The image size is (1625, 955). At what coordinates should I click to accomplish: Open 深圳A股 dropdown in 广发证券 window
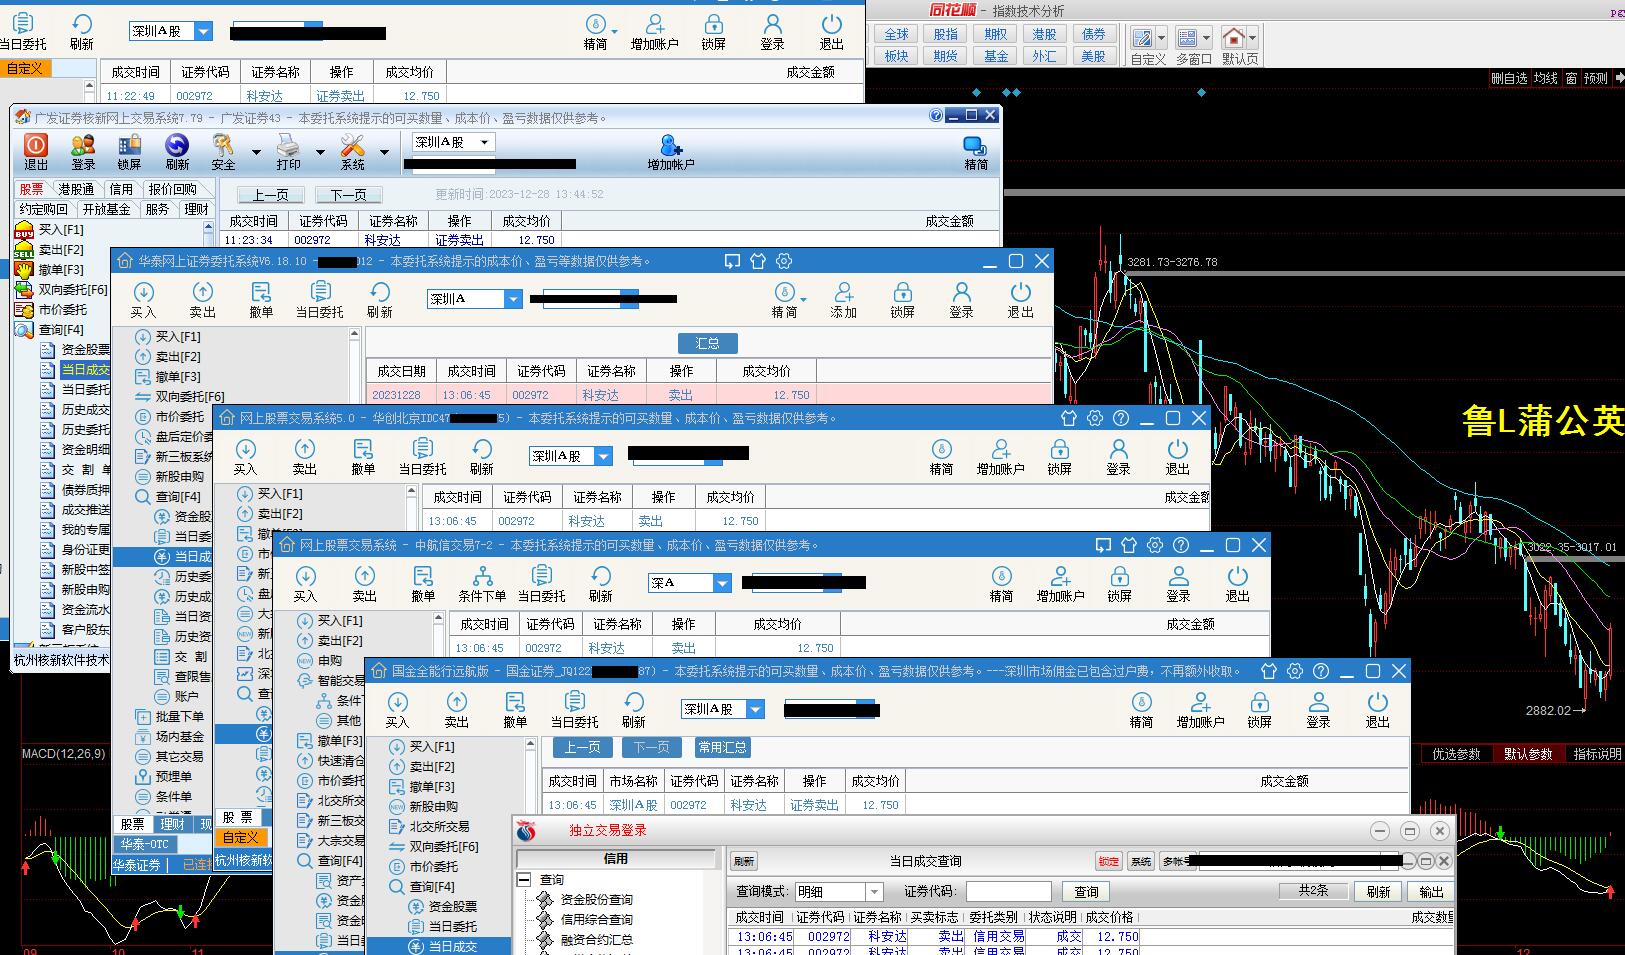[484, 142]
